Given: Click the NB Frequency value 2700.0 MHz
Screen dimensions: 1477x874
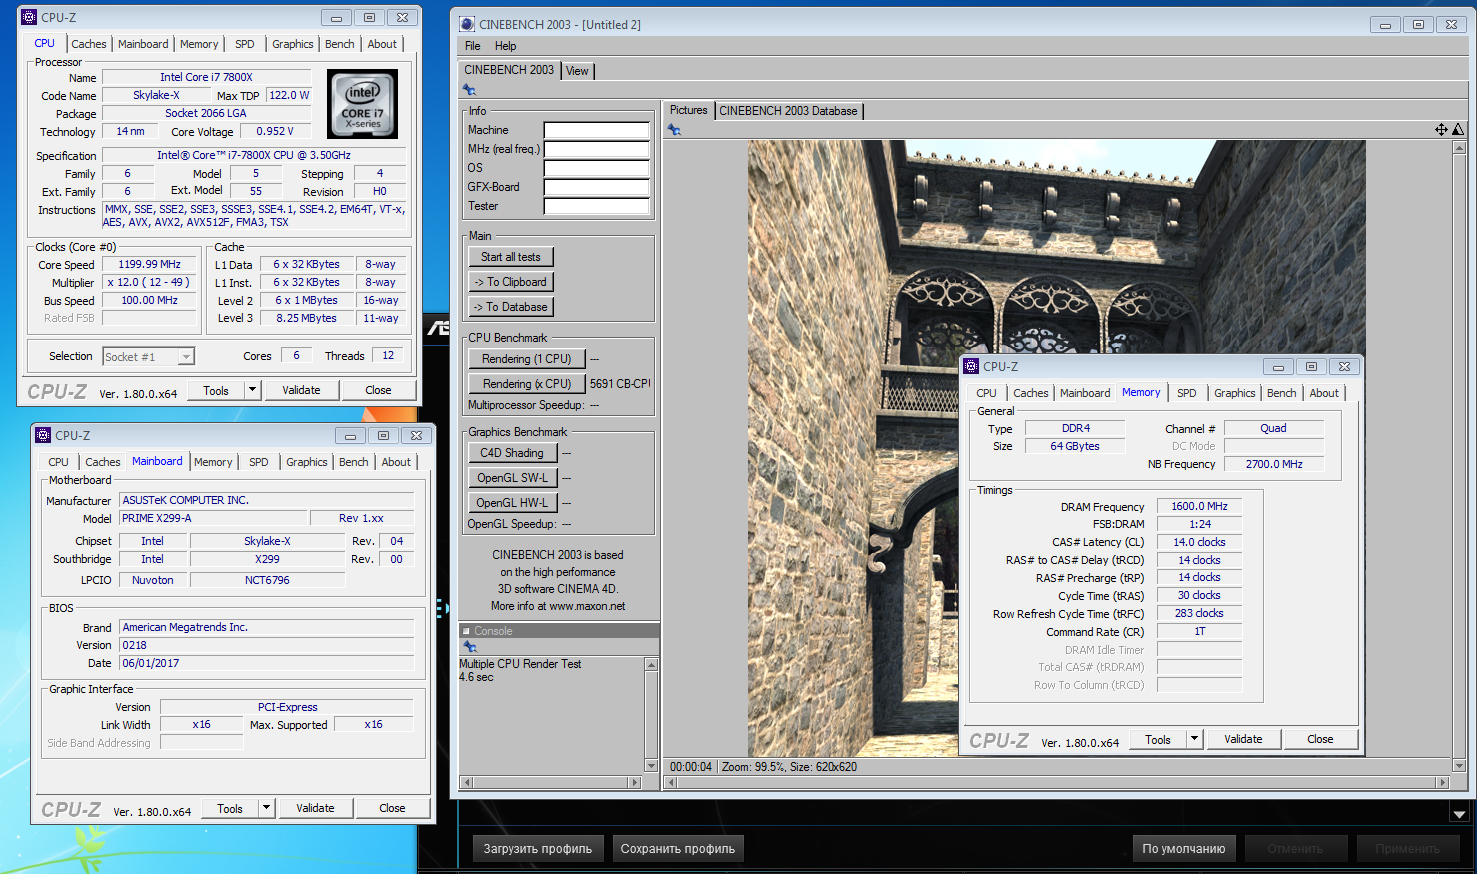Looking at the screenshot, I should (x=1274, y=464).
